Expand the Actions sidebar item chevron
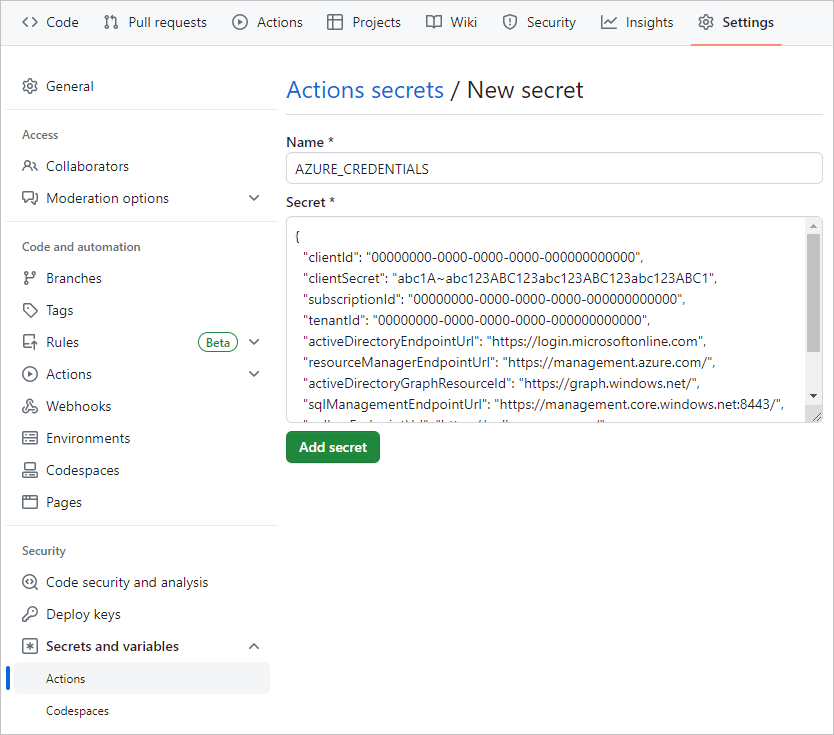Screen dimensions: 834x735 tap(253, 374)
